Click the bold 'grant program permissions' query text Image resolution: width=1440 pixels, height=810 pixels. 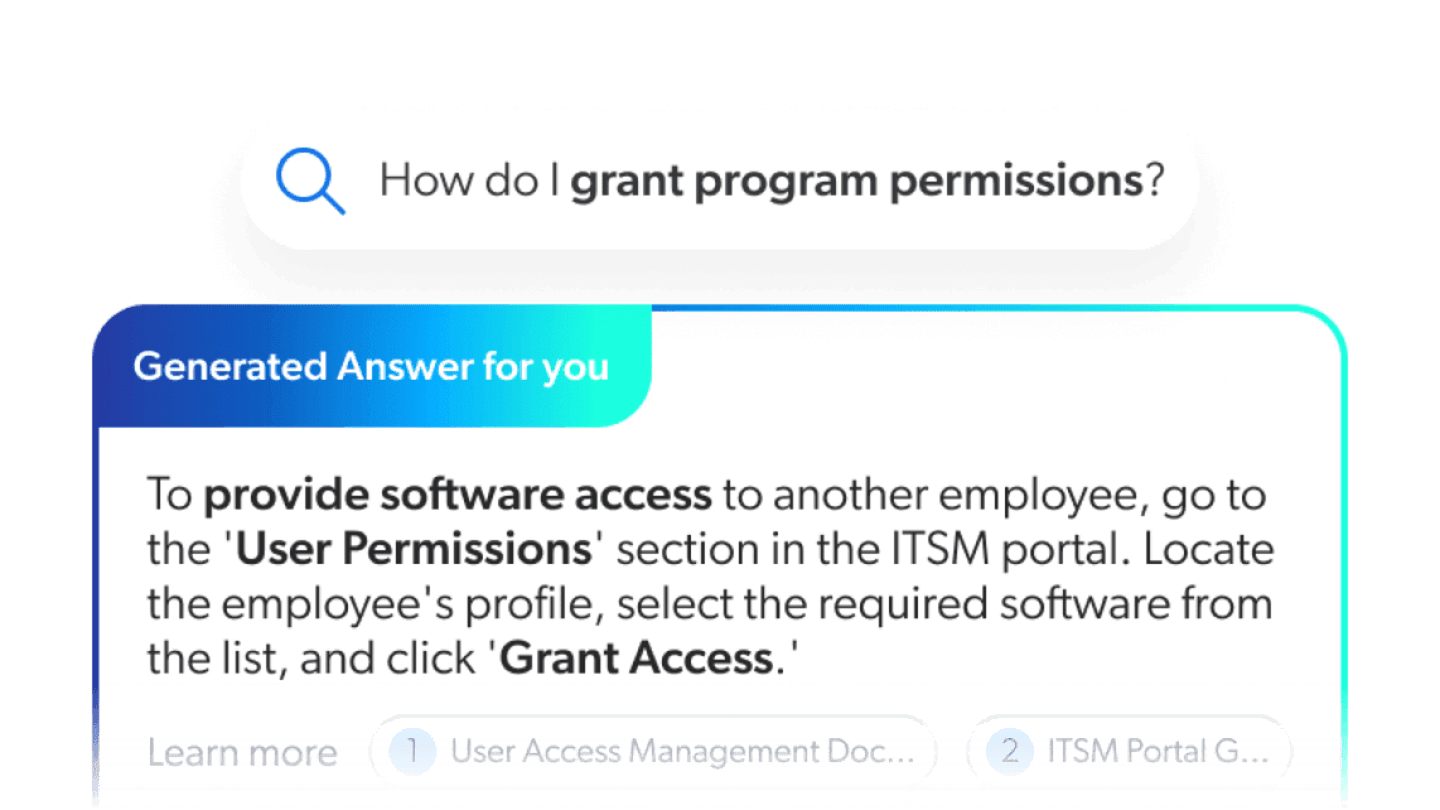tap(856, 182)
